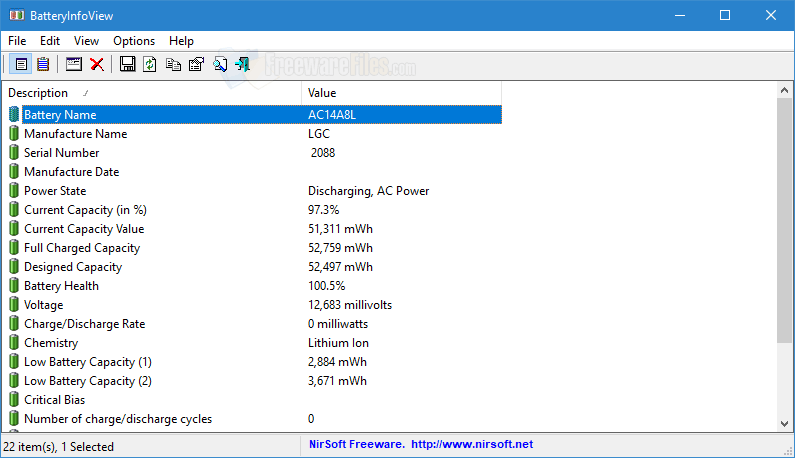
Task: Click battery icon beside Power State
Action: pos(14,191)
